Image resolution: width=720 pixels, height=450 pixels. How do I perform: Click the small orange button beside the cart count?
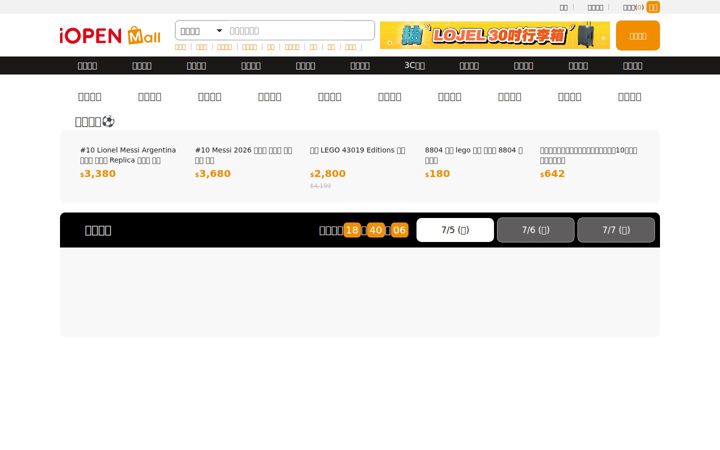coord(652,7)
